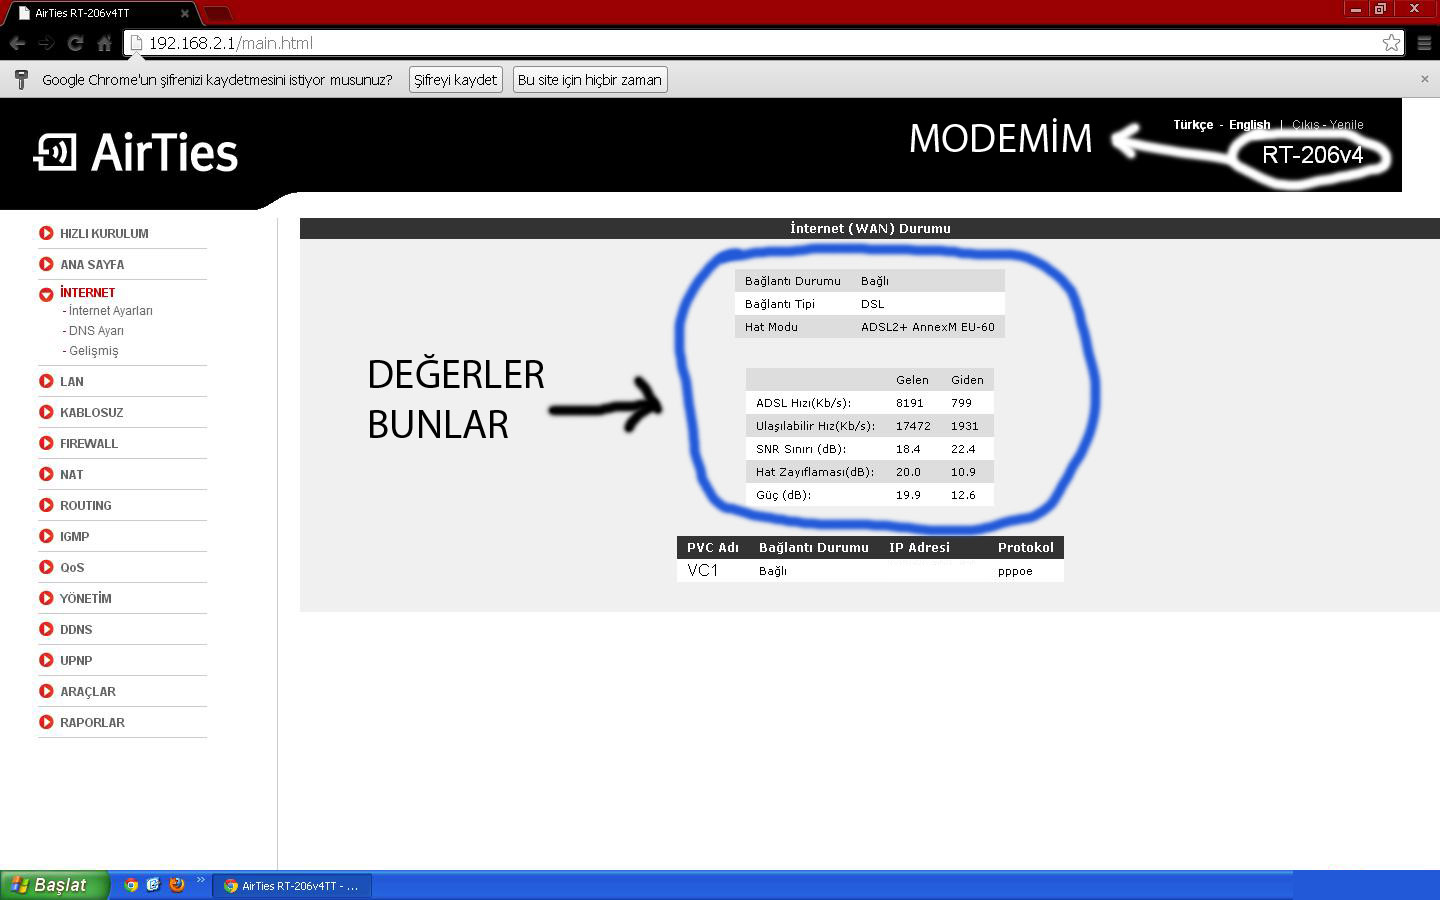Bookmark this page with the star icon
The width and height of the screenshot is (1440, 900).
pos(1391,43)
